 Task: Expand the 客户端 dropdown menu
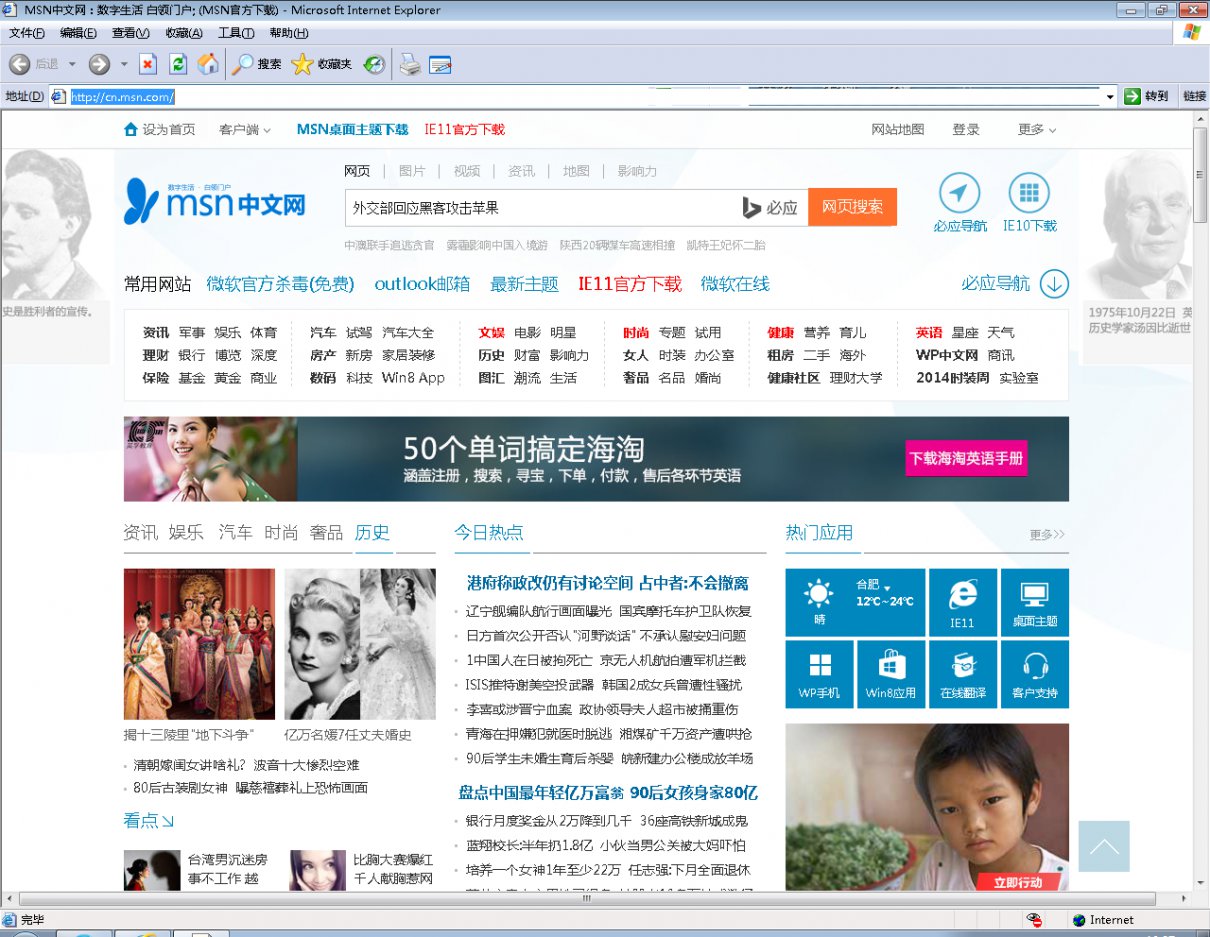pyautogui.click(x=245, y=130)
